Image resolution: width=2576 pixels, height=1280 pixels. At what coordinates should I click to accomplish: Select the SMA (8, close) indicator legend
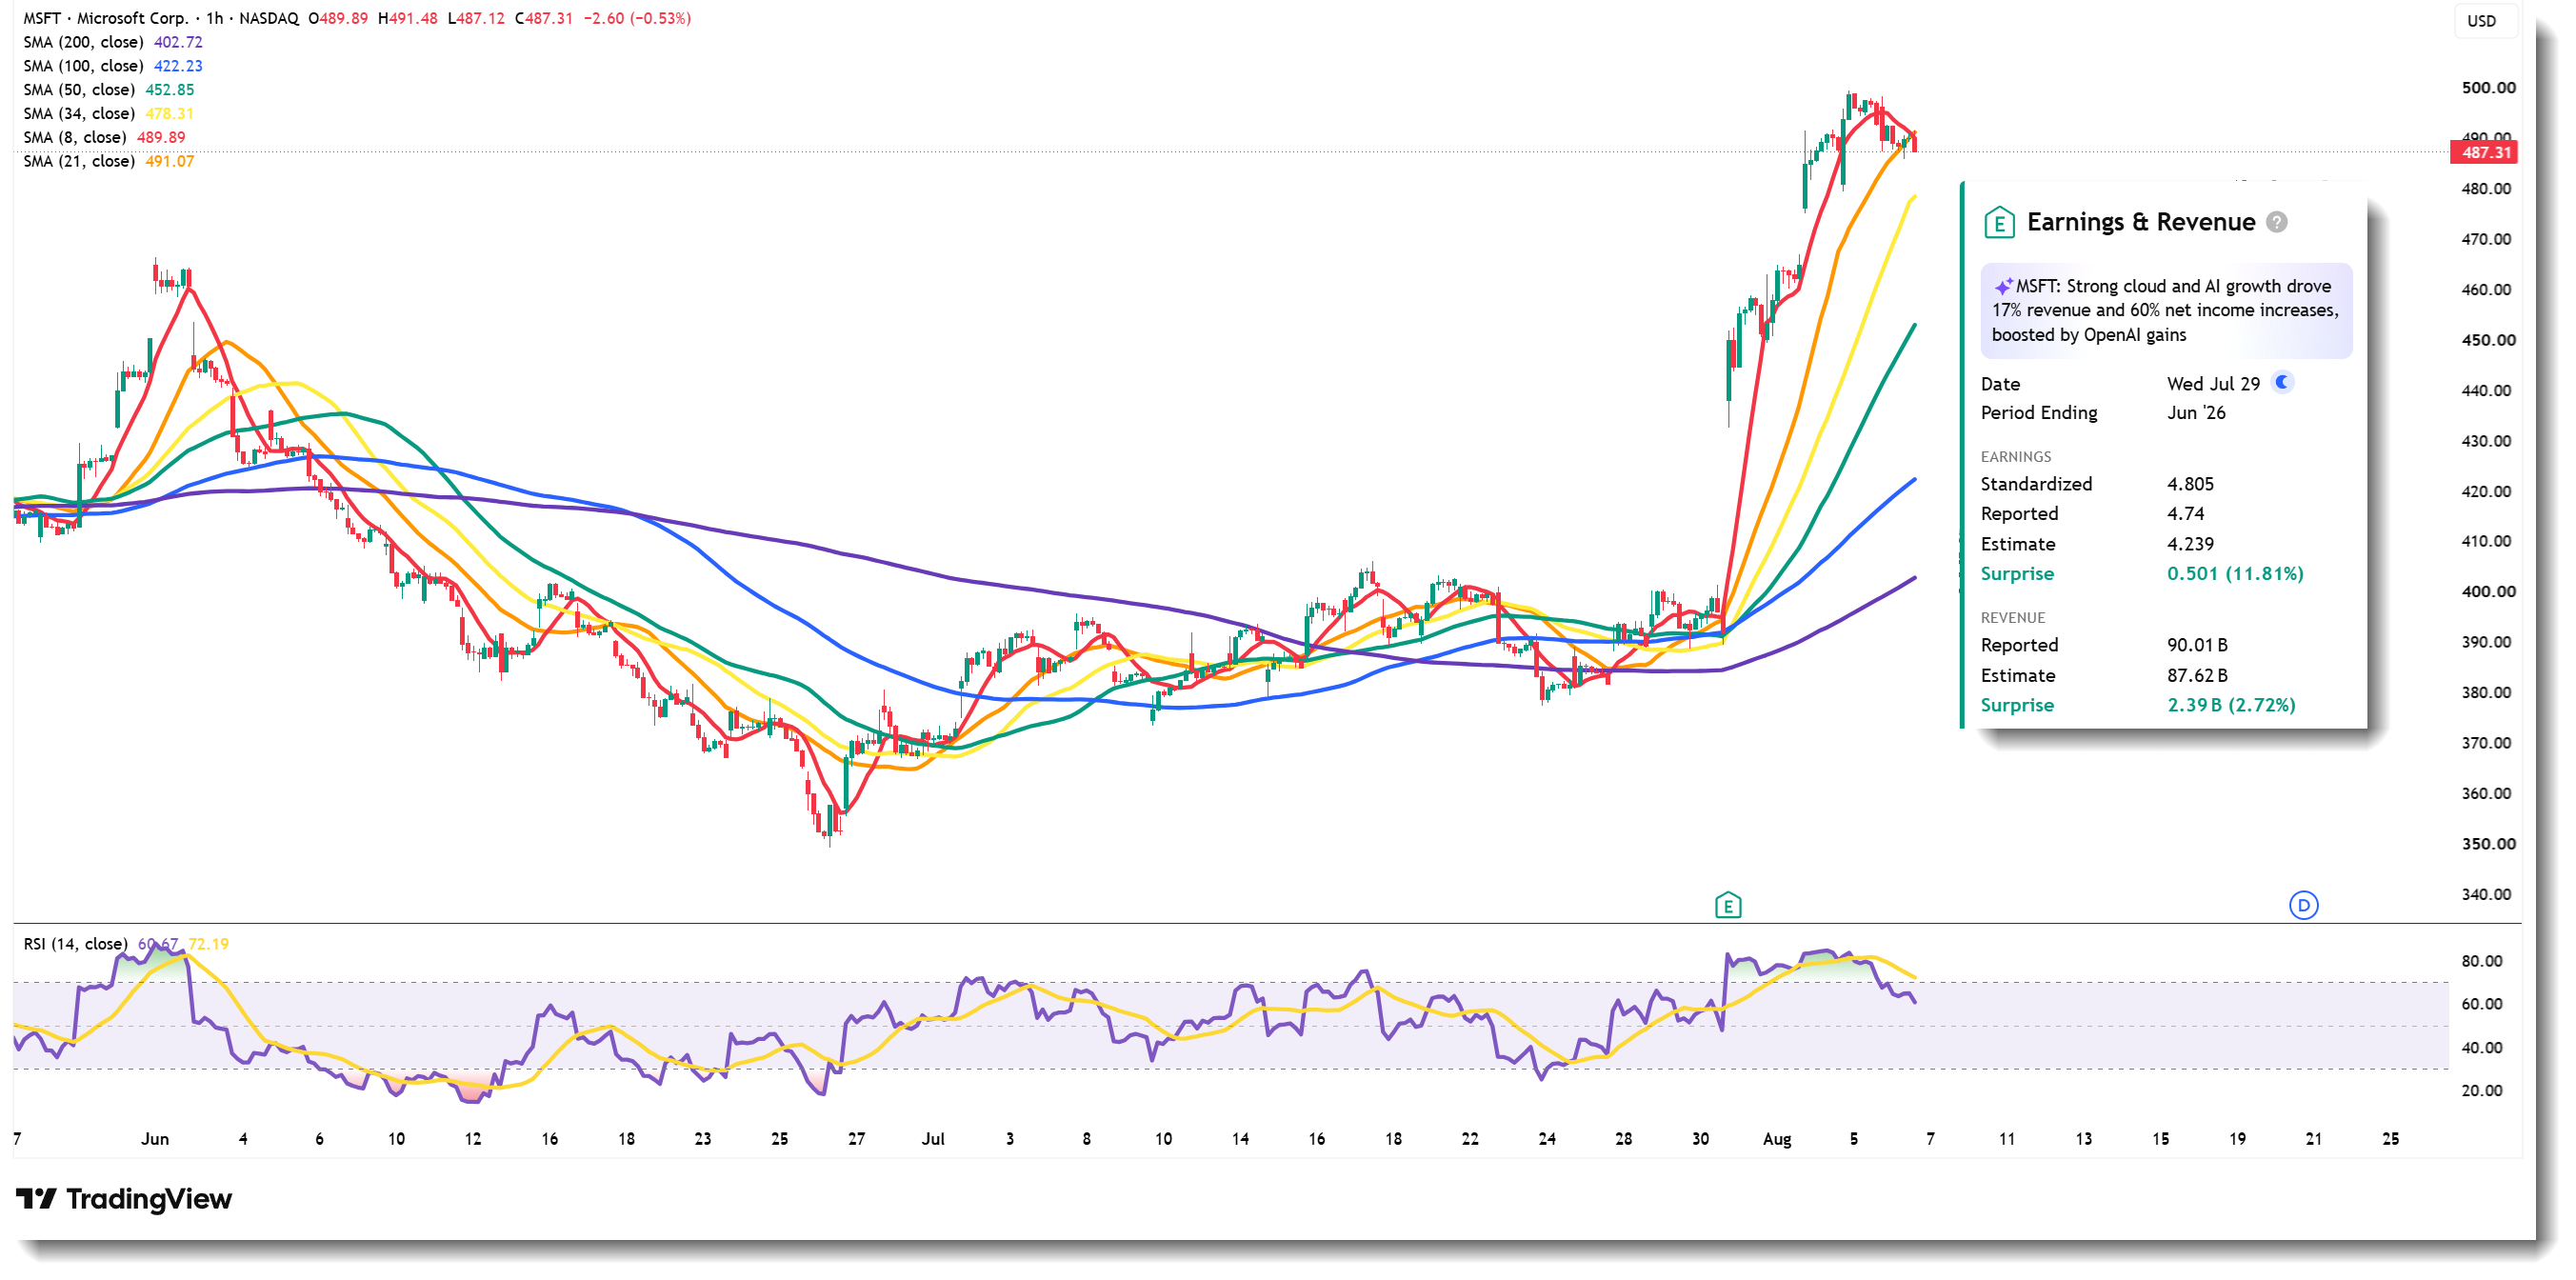[x=75, y=138]
